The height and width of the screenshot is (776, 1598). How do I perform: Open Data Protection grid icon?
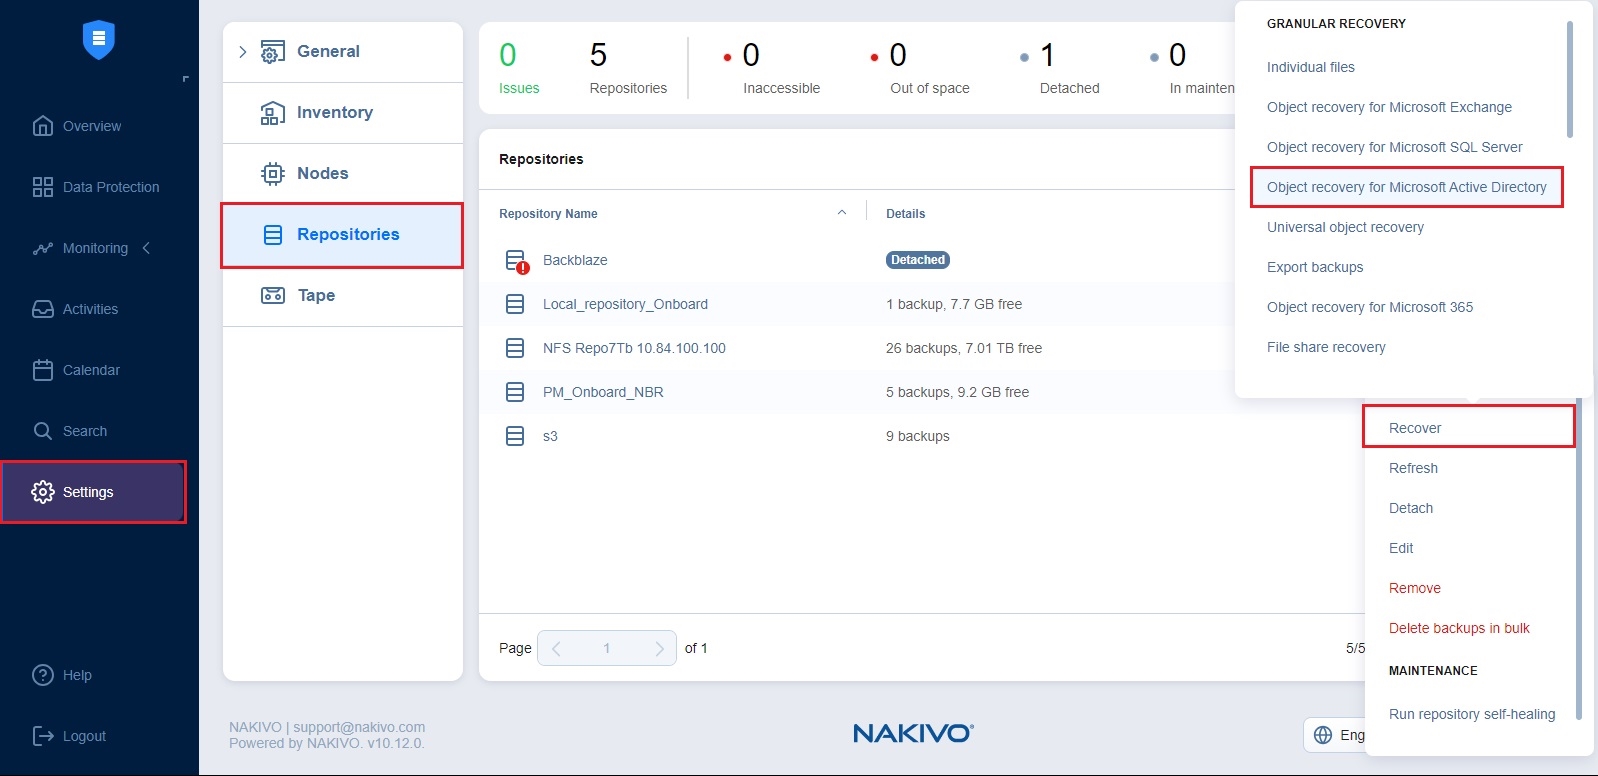coord(43,187)
